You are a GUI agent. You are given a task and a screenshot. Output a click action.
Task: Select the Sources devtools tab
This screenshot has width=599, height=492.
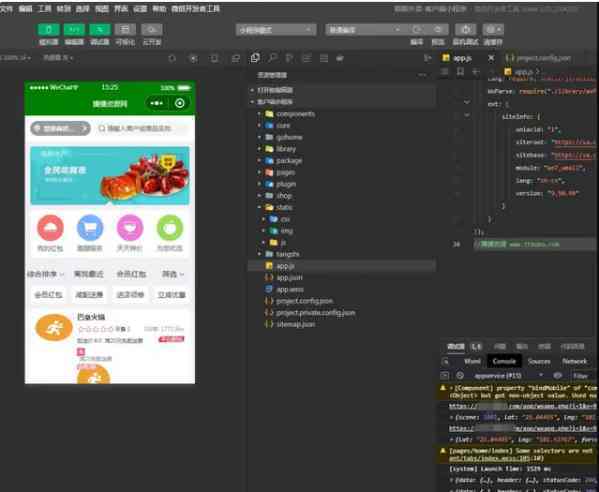click(539, 361)
